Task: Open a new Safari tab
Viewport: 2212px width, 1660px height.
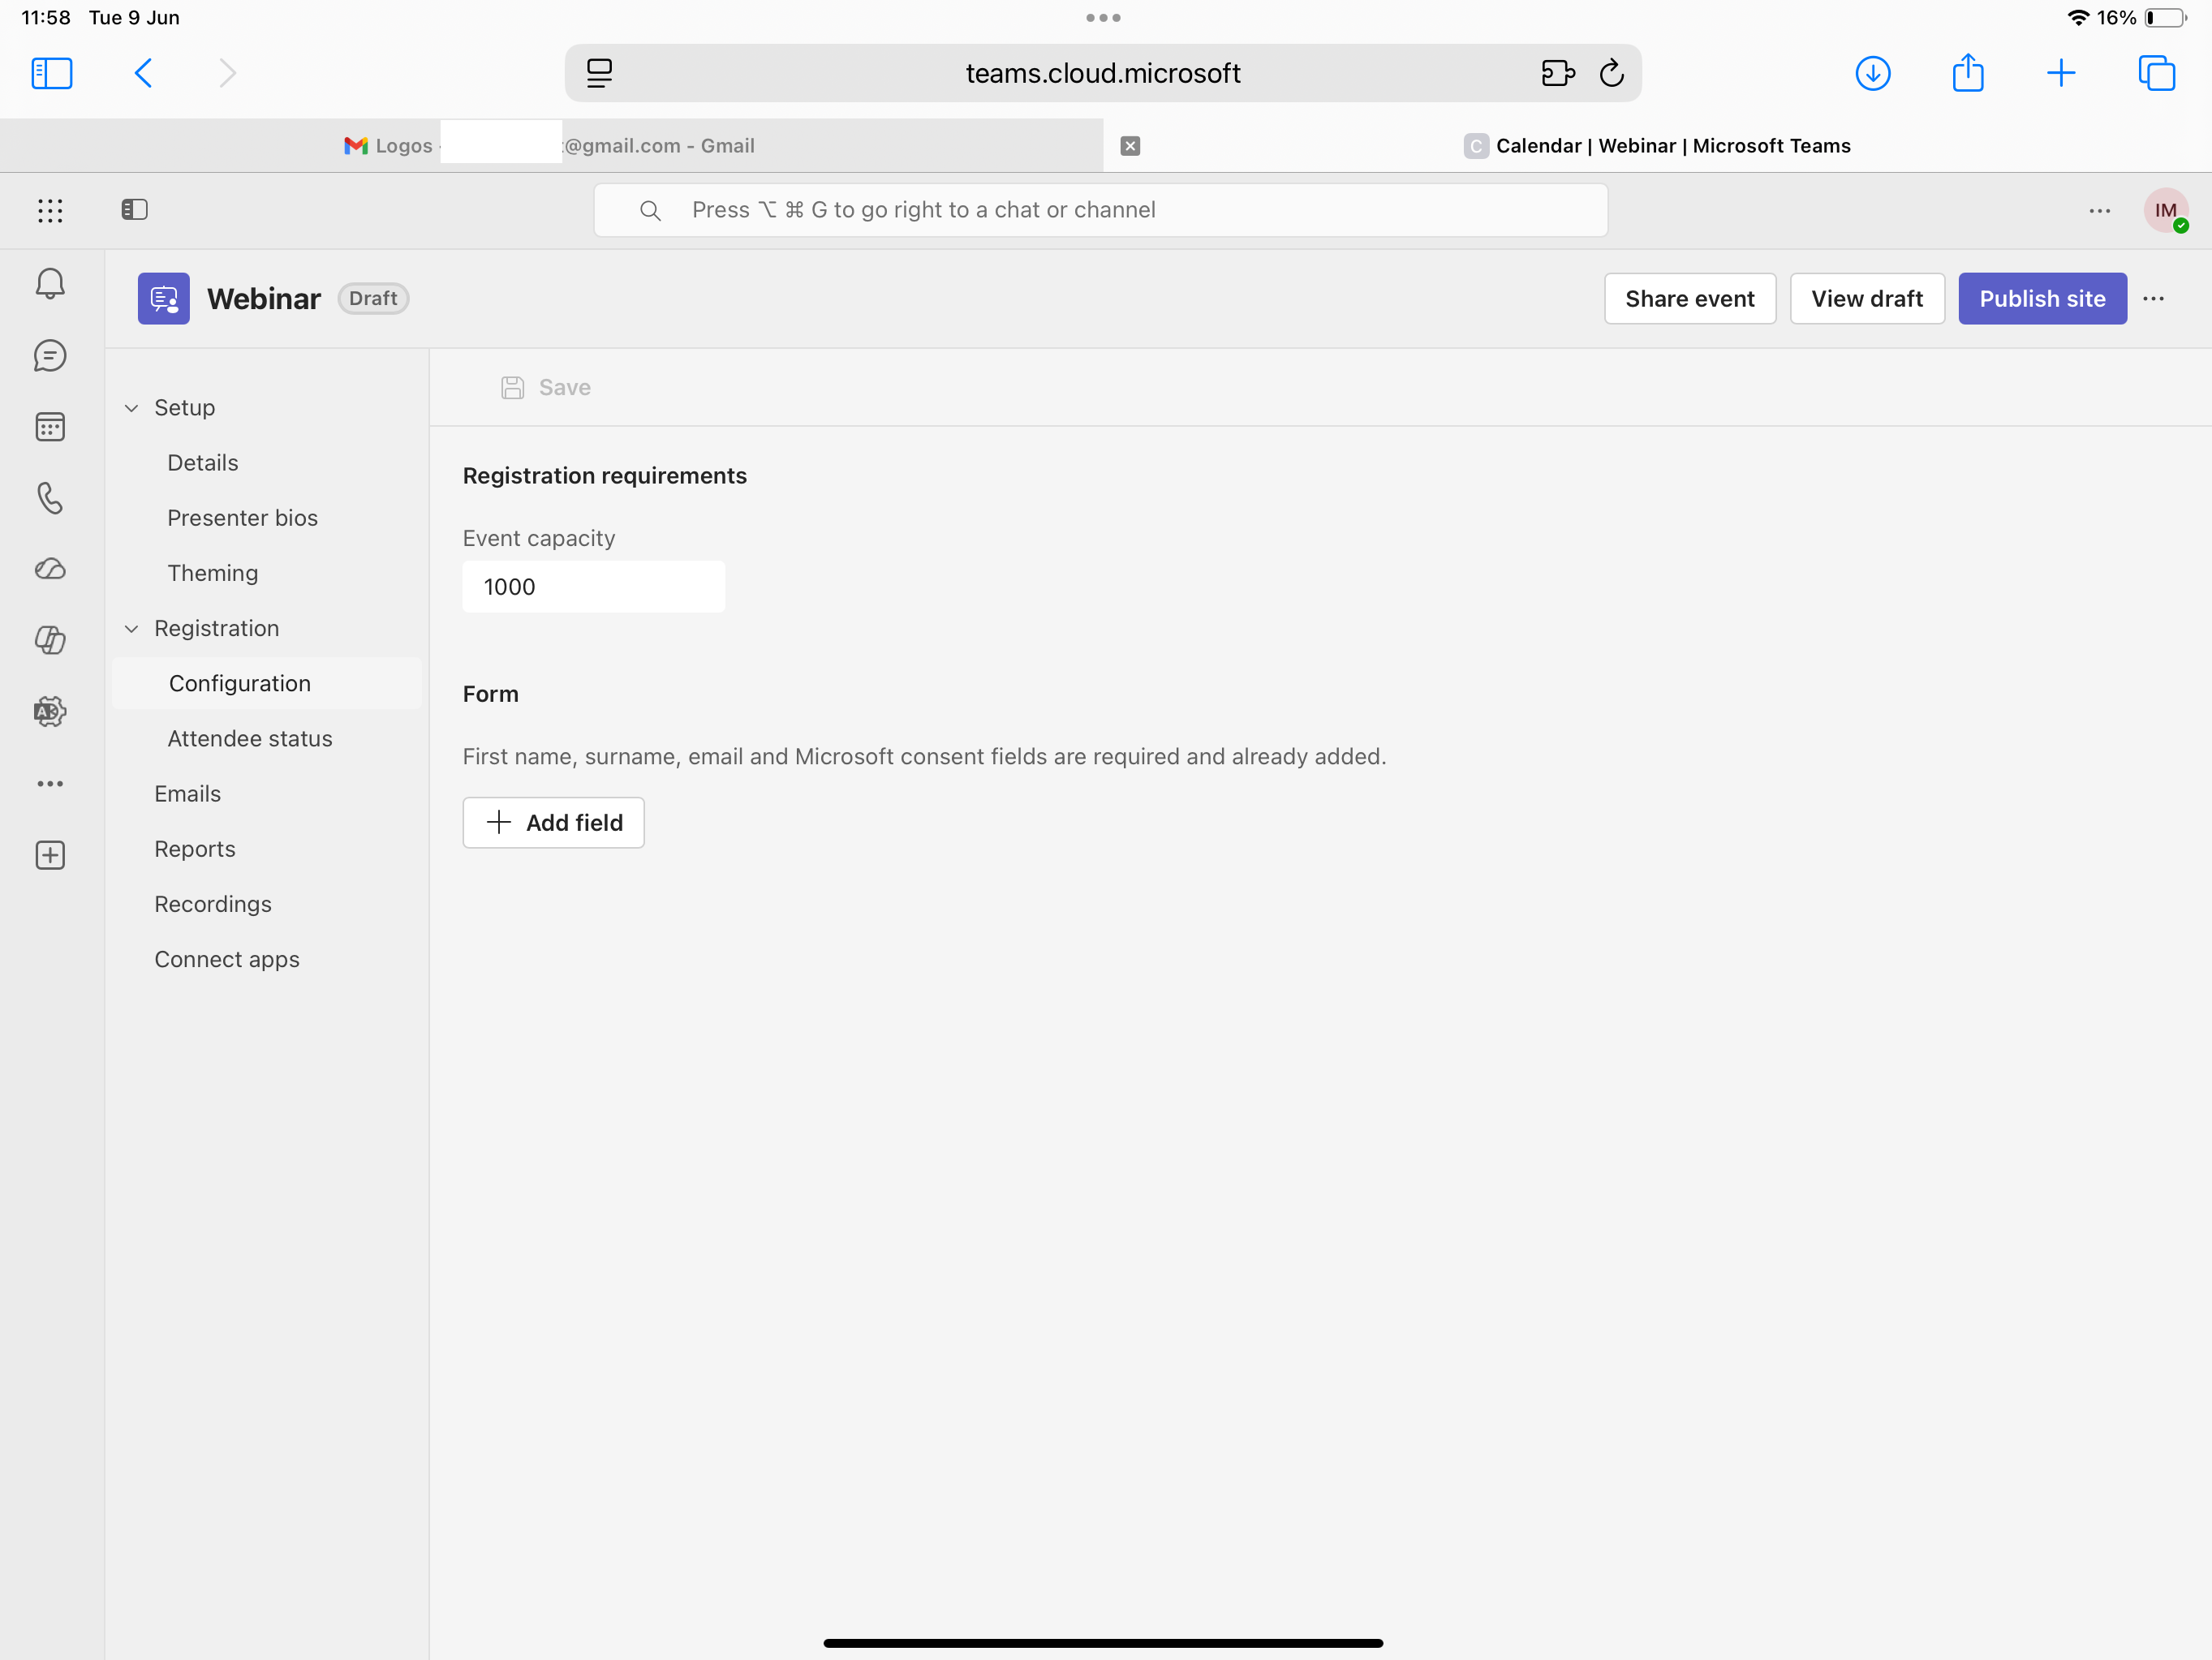Action: pos(2061,73)
